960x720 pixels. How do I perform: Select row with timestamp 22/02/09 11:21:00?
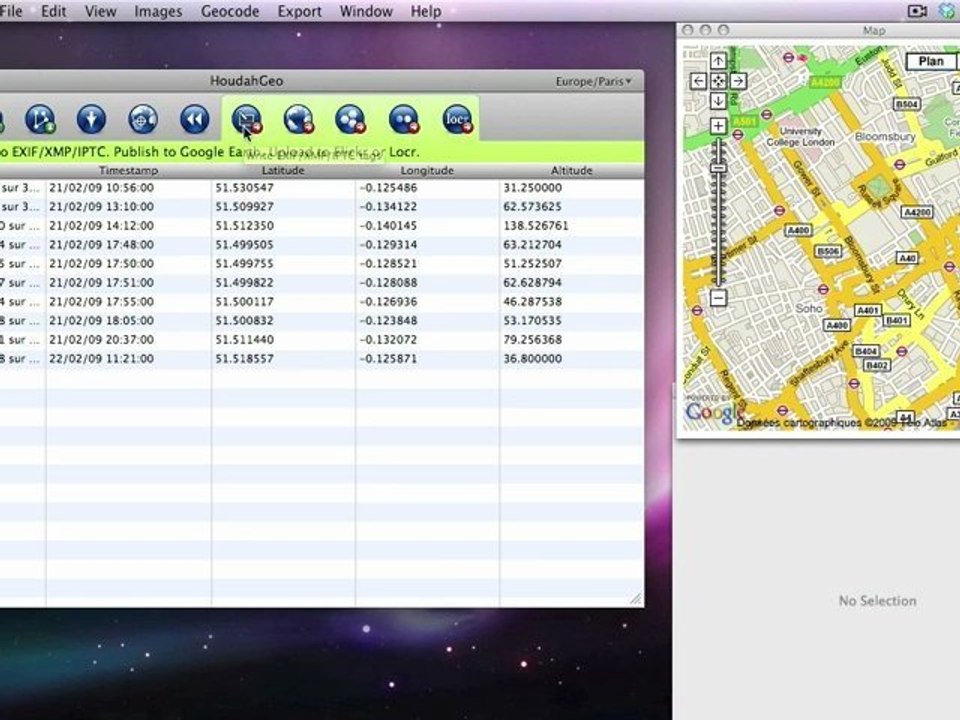click(321, 359)
